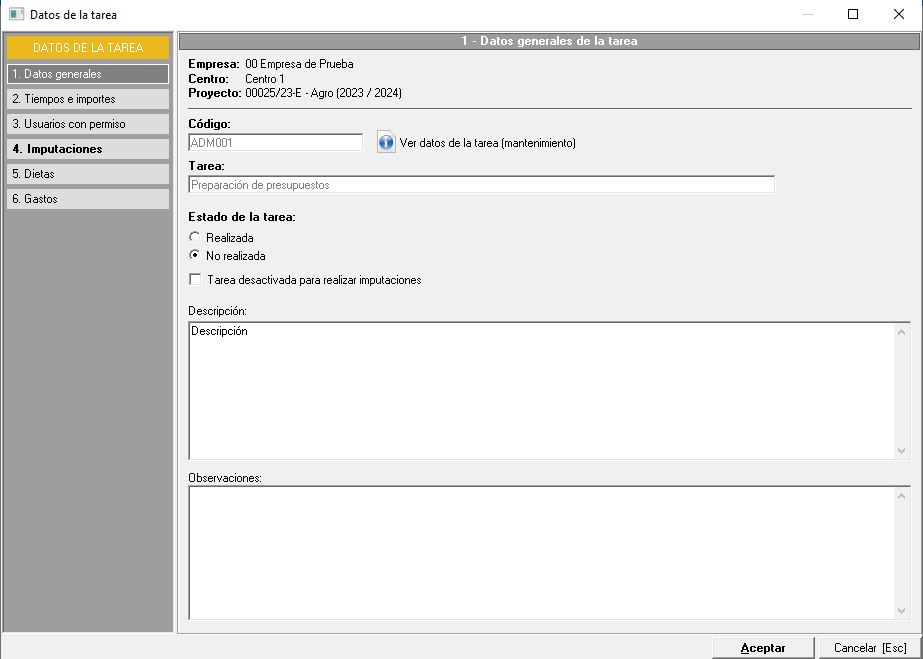Select the No realizada radio button
The height and width of the screenshot is (659, 923).
tap(195, 256)
